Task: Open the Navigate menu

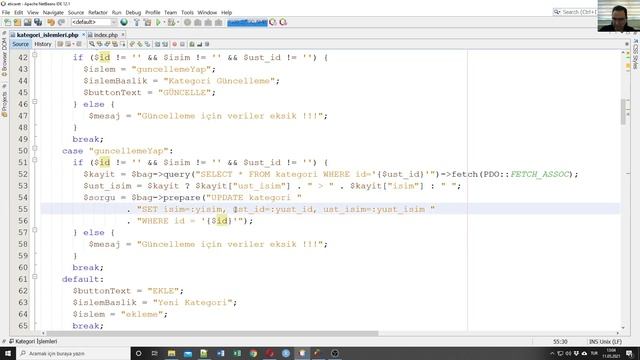Action: tap(53, 13)
